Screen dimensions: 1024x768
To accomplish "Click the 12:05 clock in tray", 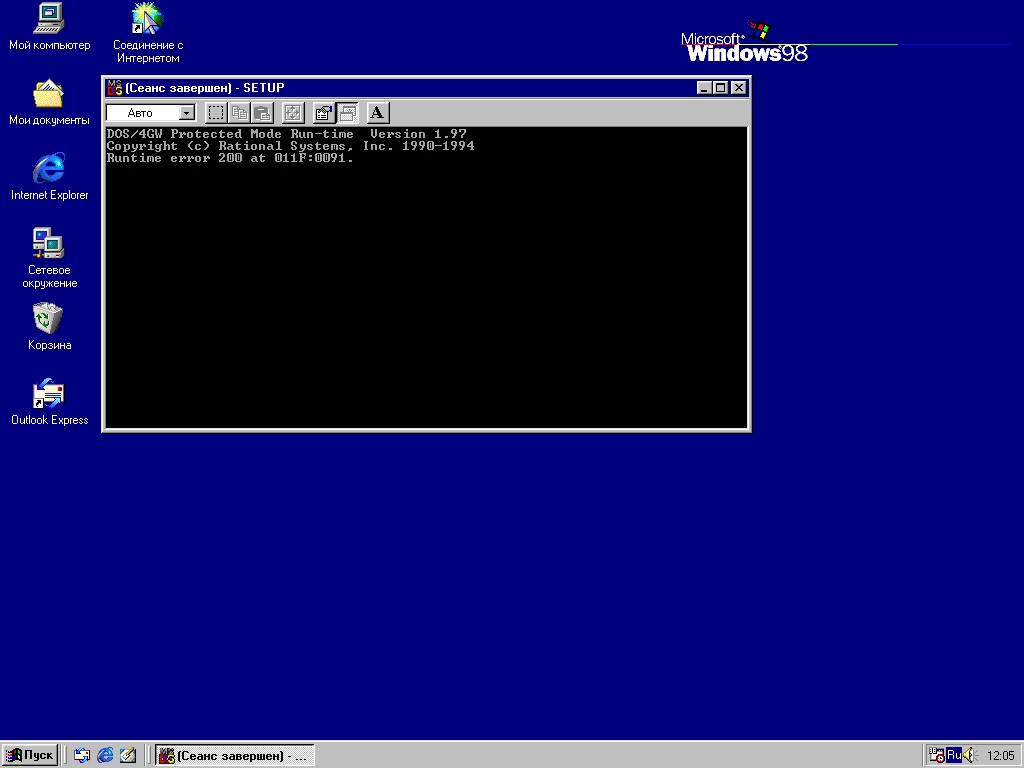I will (1000, 756).
